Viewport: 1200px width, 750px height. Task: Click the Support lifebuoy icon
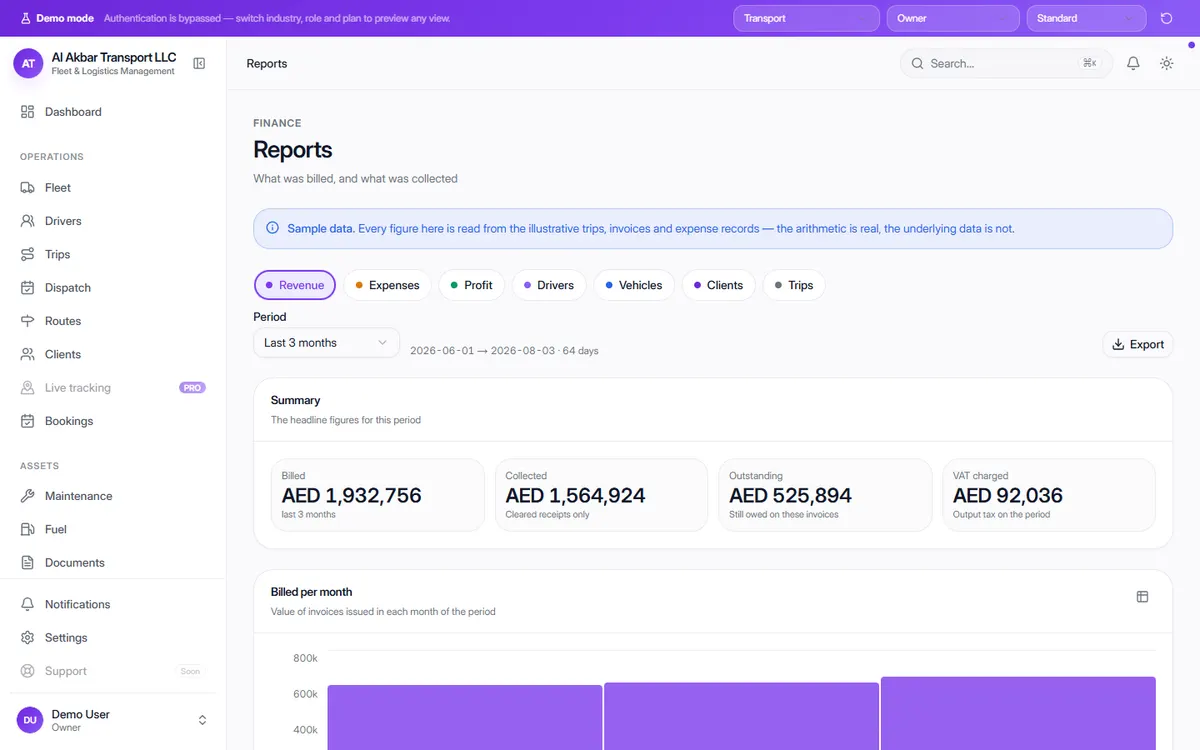(x=28, y=671)
